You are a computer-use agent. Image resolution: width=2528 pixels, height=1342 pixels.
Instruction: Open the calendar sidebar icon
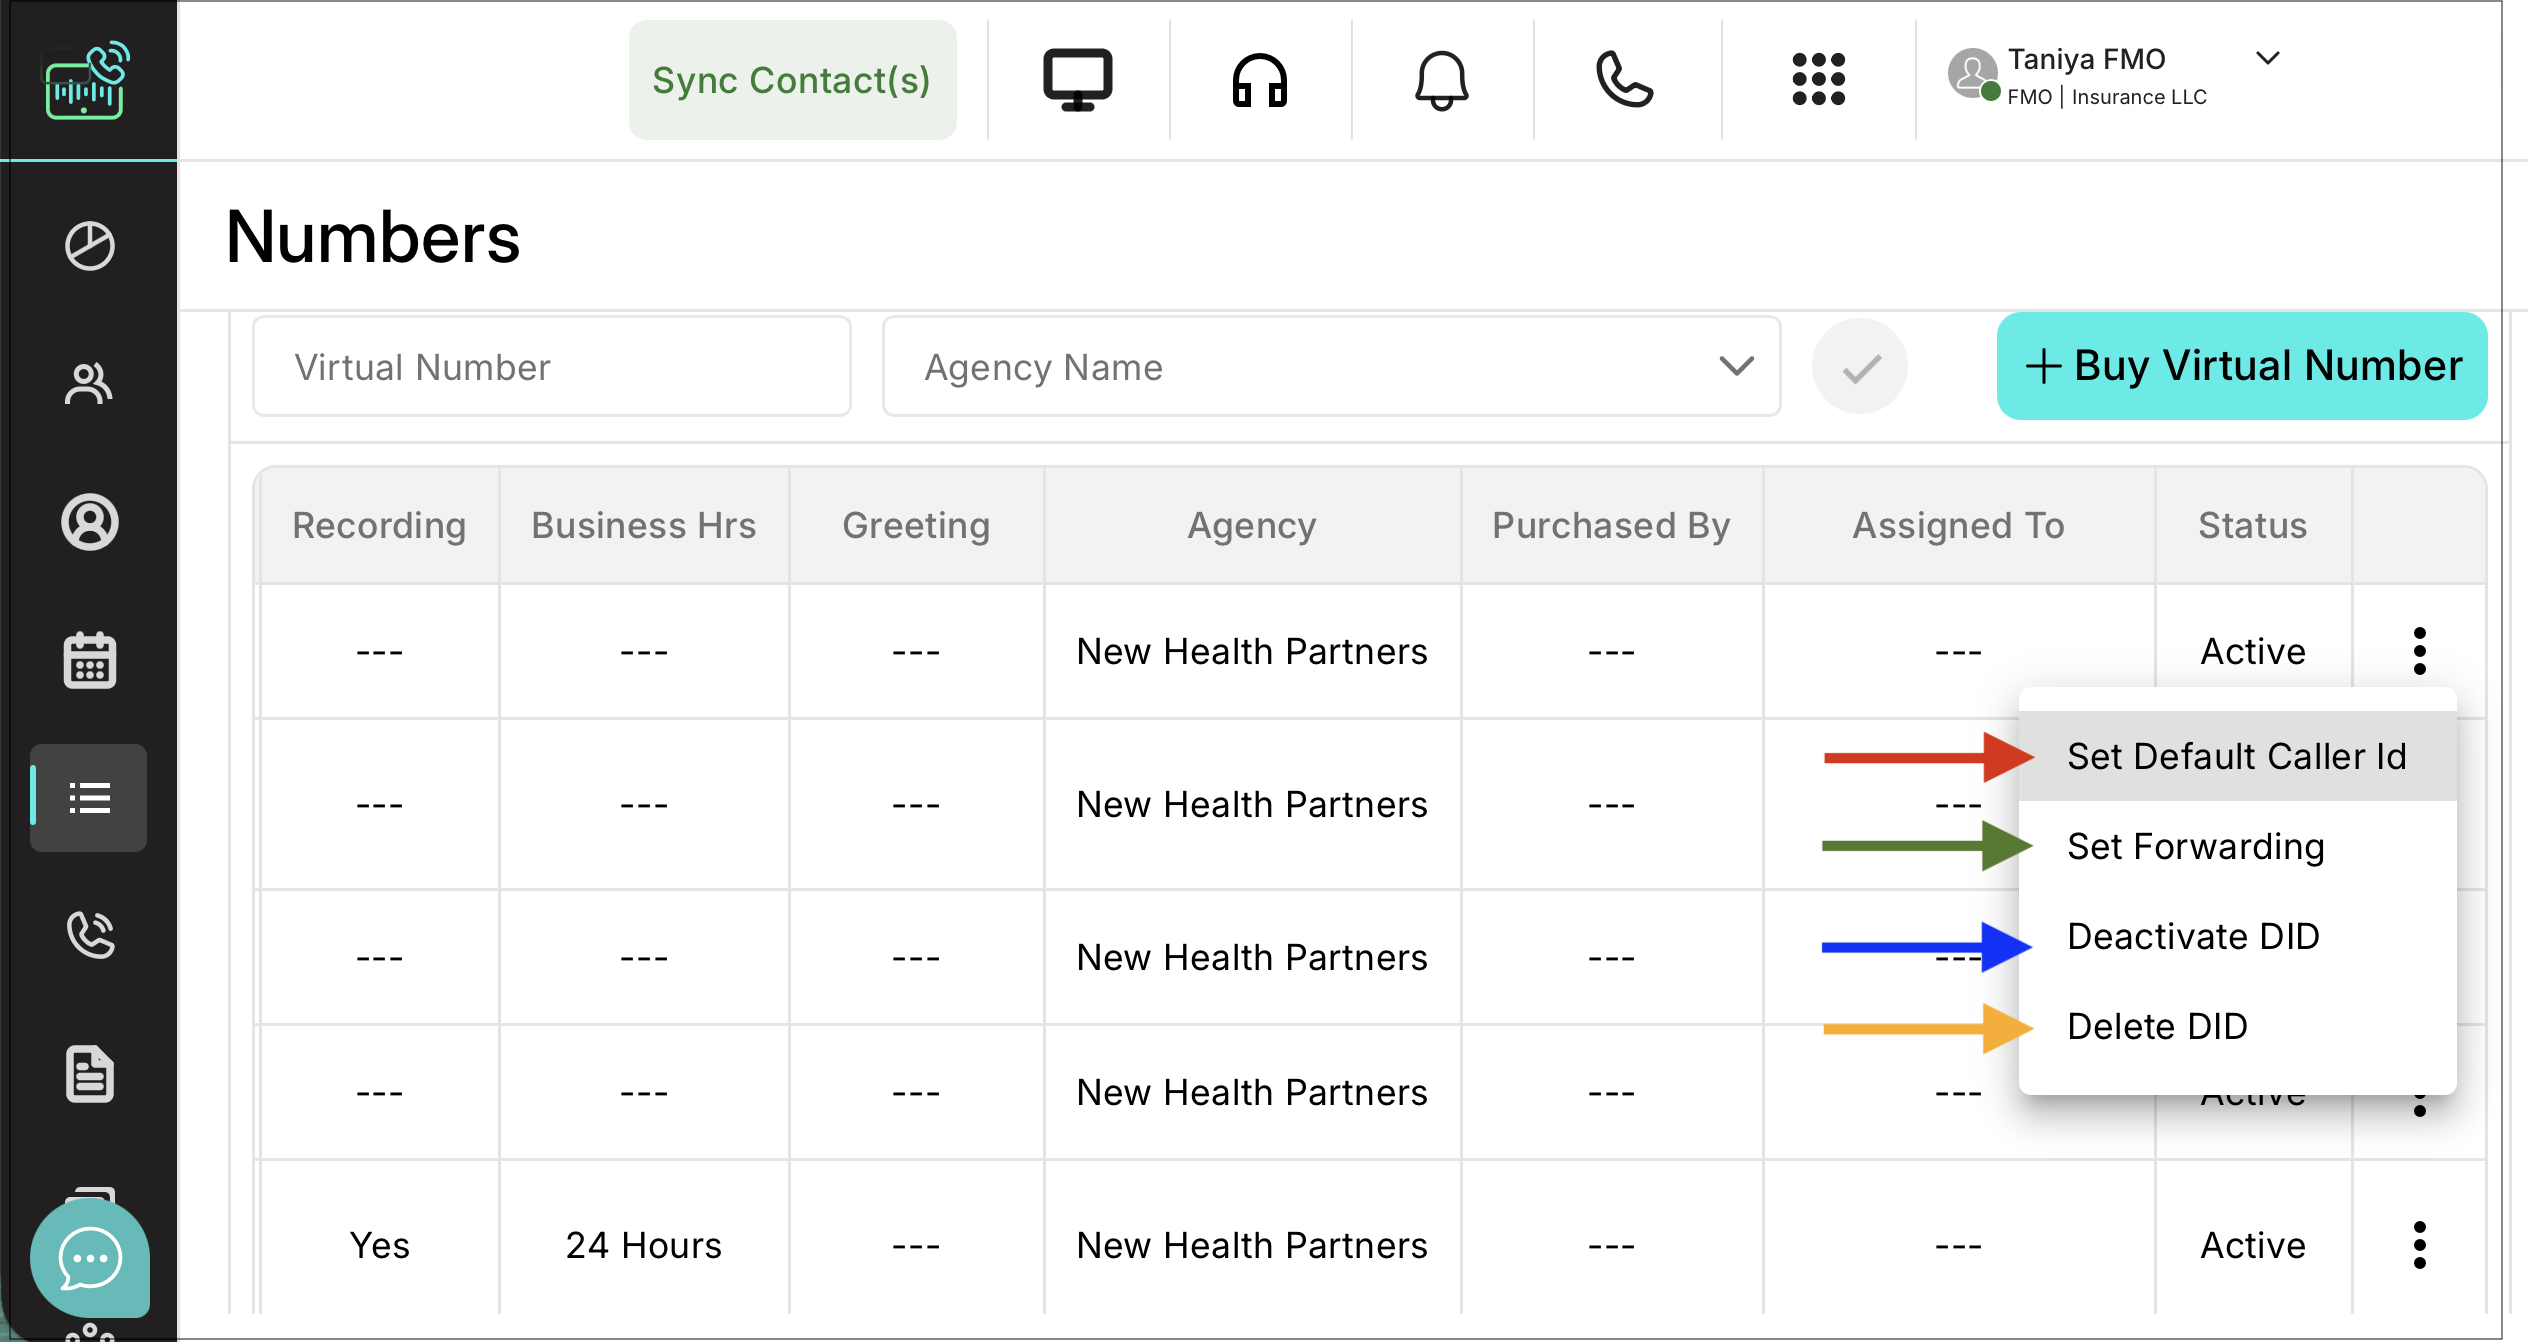pos(90,661)
